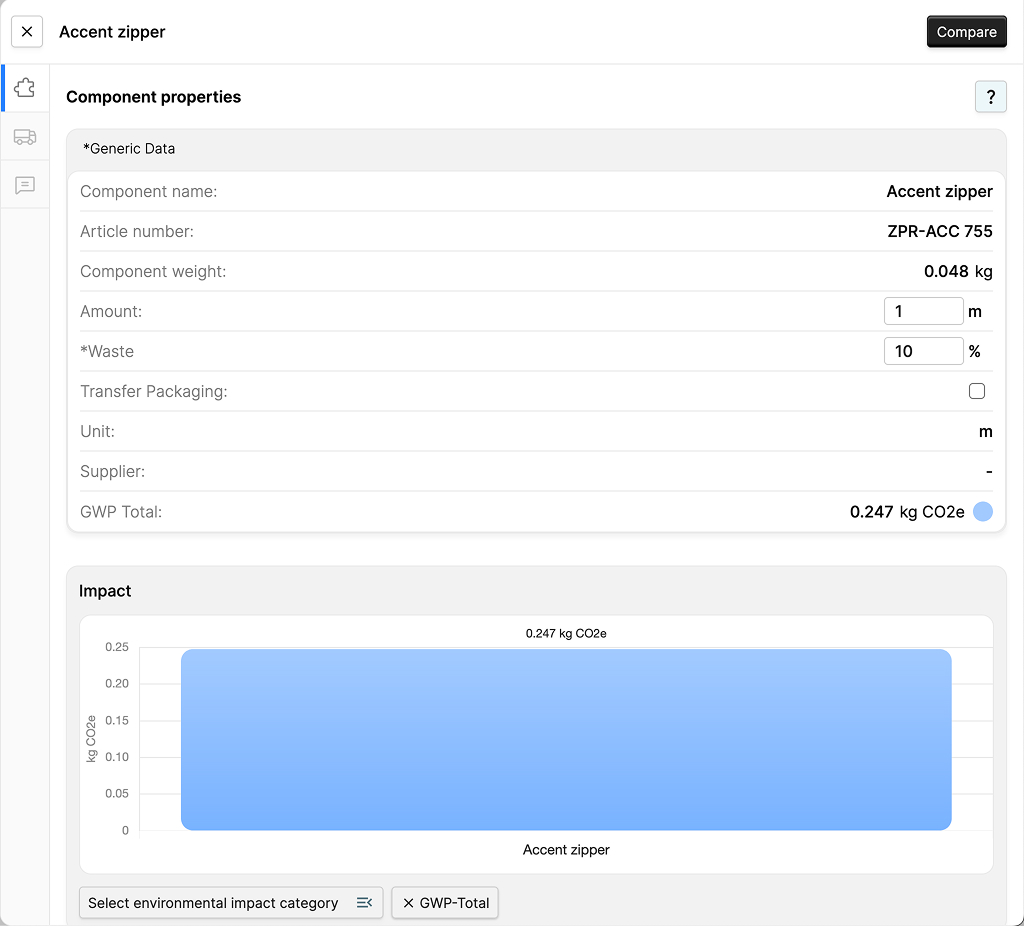Click the Compare button
The width and height of the screenshot is (1024, 926).
(x=966, y=31)
